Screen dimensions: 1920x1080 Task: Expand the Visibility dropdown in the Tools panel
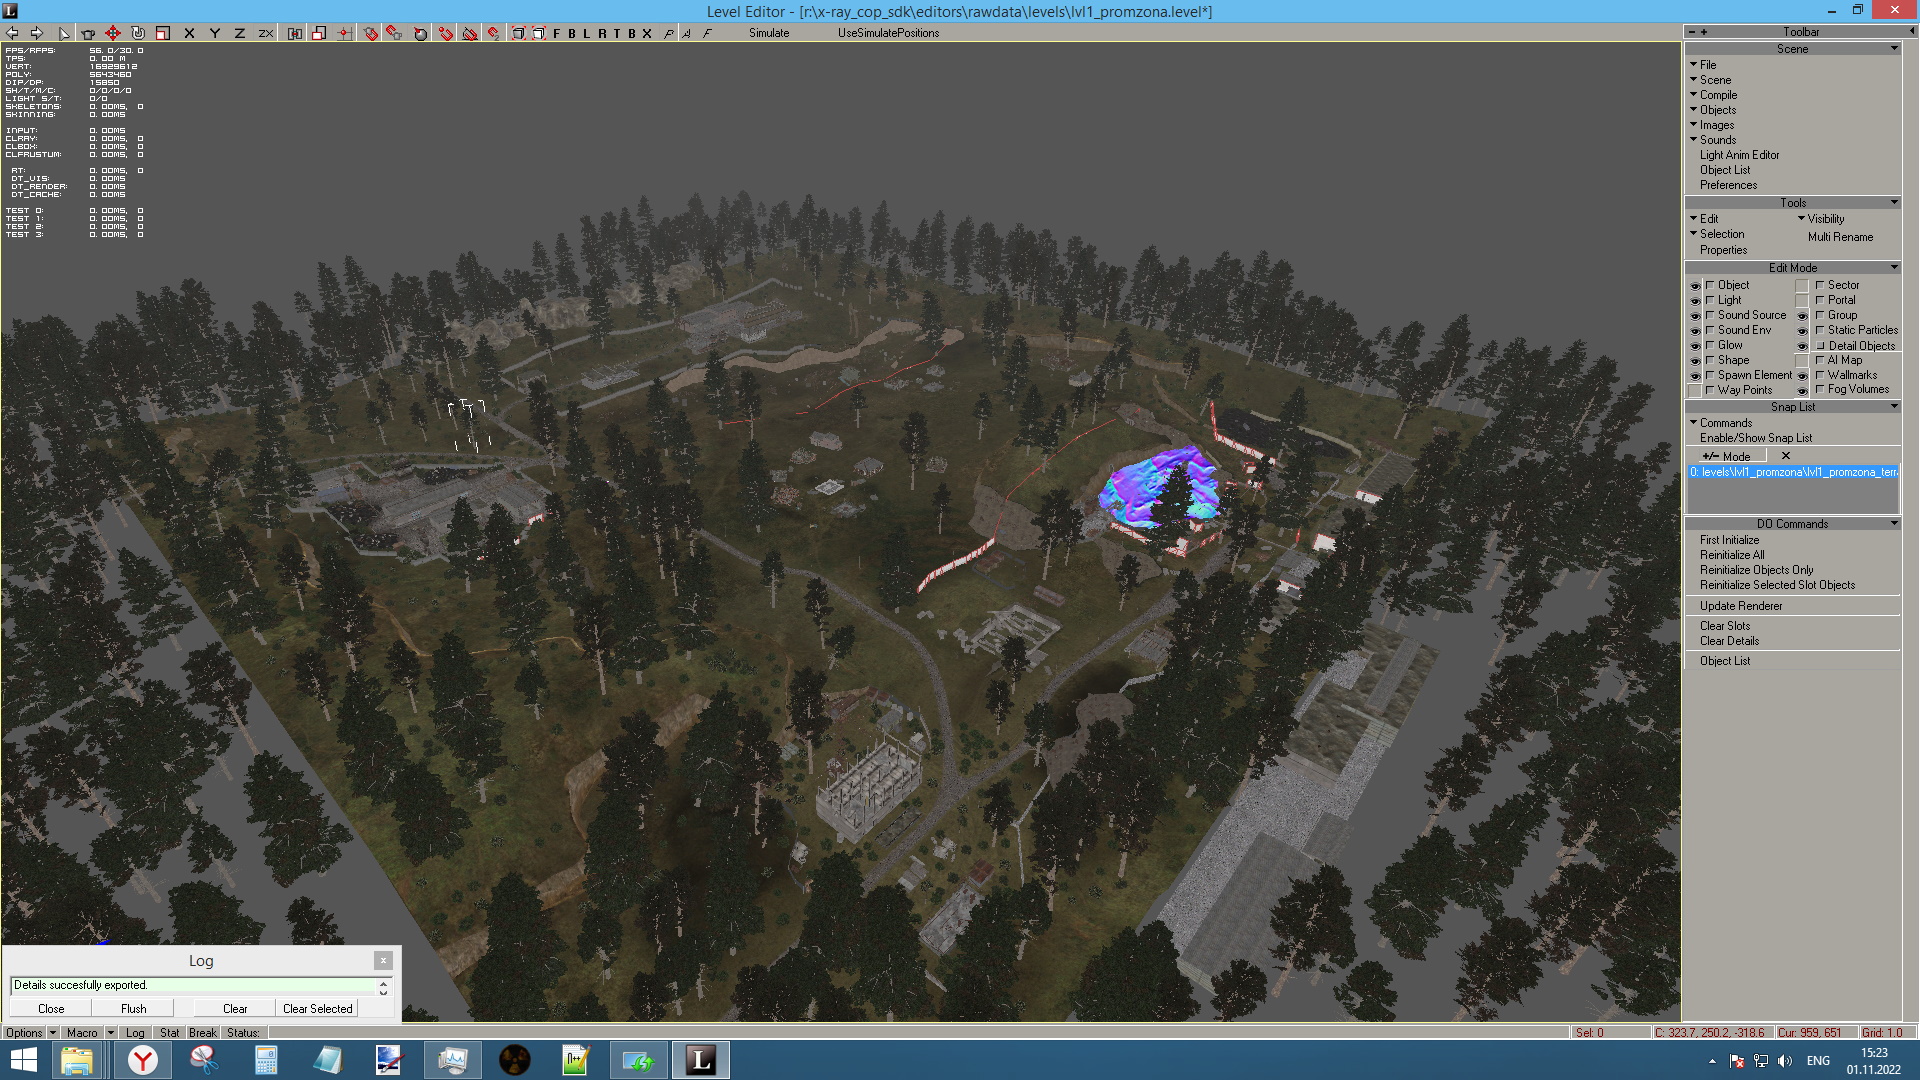pos(1824,219)
